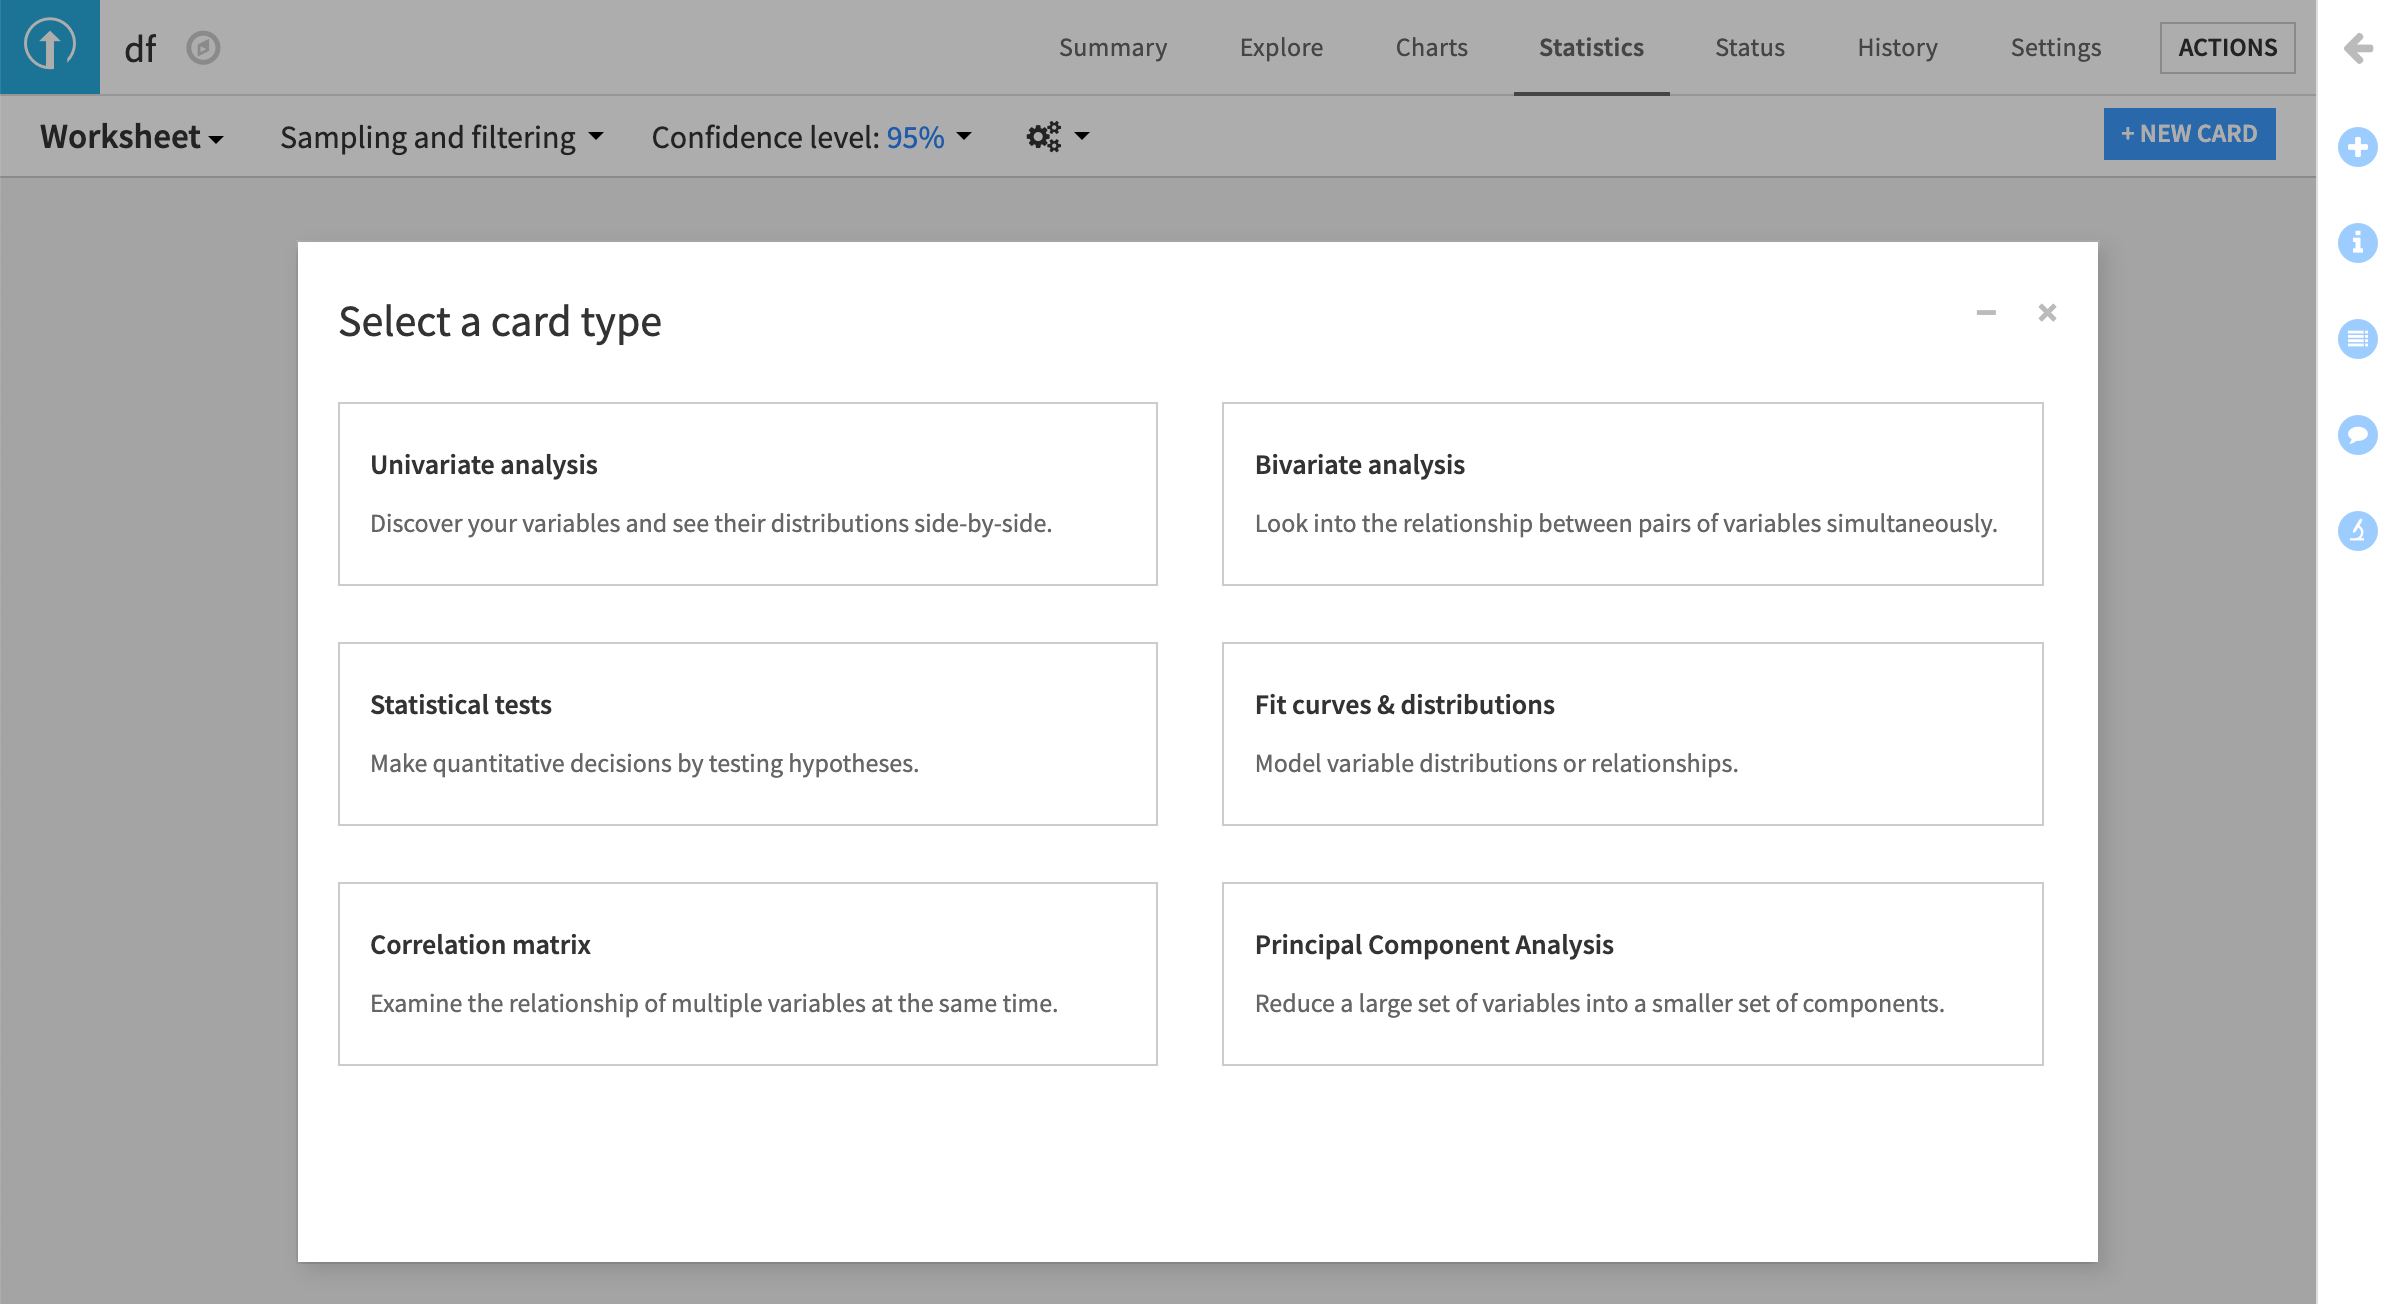Choose the Correlation matrix card
This screenshot has width=2392, height=1304.
pyautogui.click(x=747, y=974)
